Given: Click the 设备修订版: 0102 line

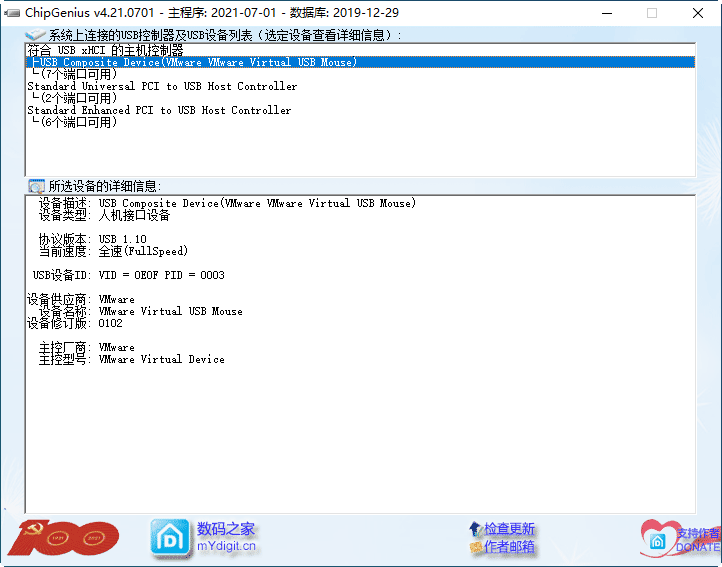Looking at the screenshot, I should (x=75, y=323).
